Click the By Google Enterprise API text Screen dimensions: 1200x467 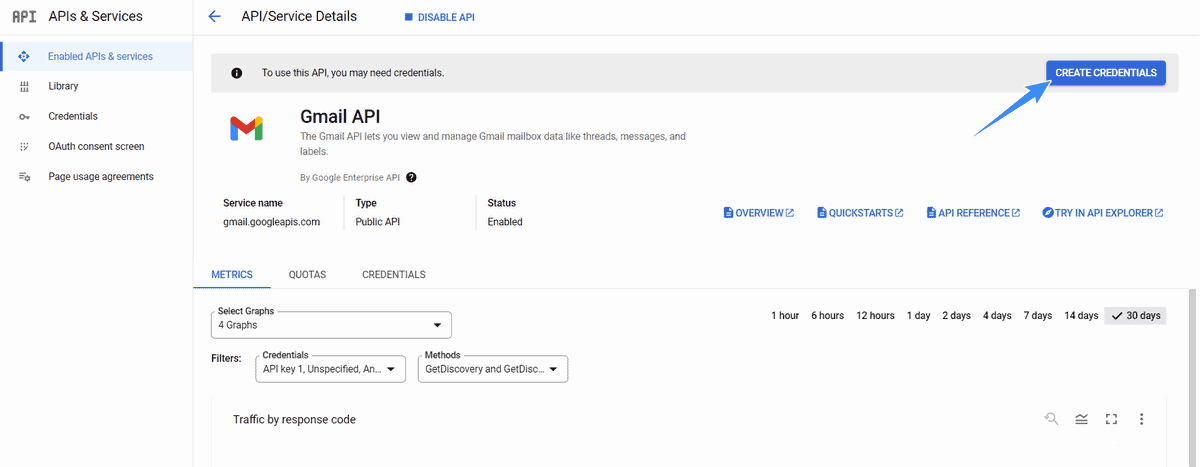(350, 177)
